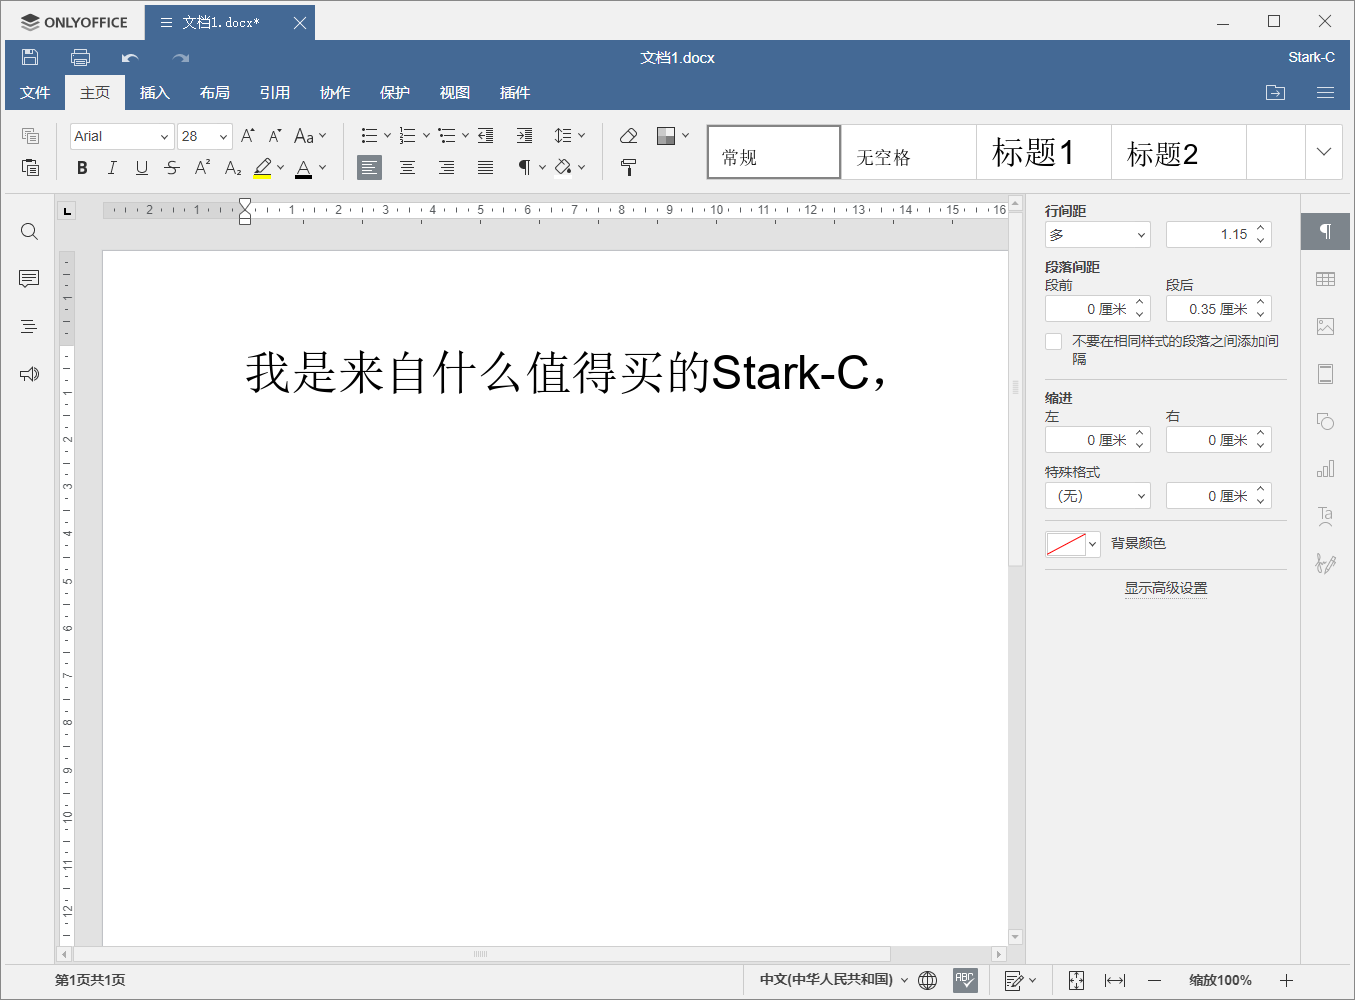Viewport: 1355px width, 1000px height.
Task: Toggle Strikethrough formatting
Action: point(172,167)
